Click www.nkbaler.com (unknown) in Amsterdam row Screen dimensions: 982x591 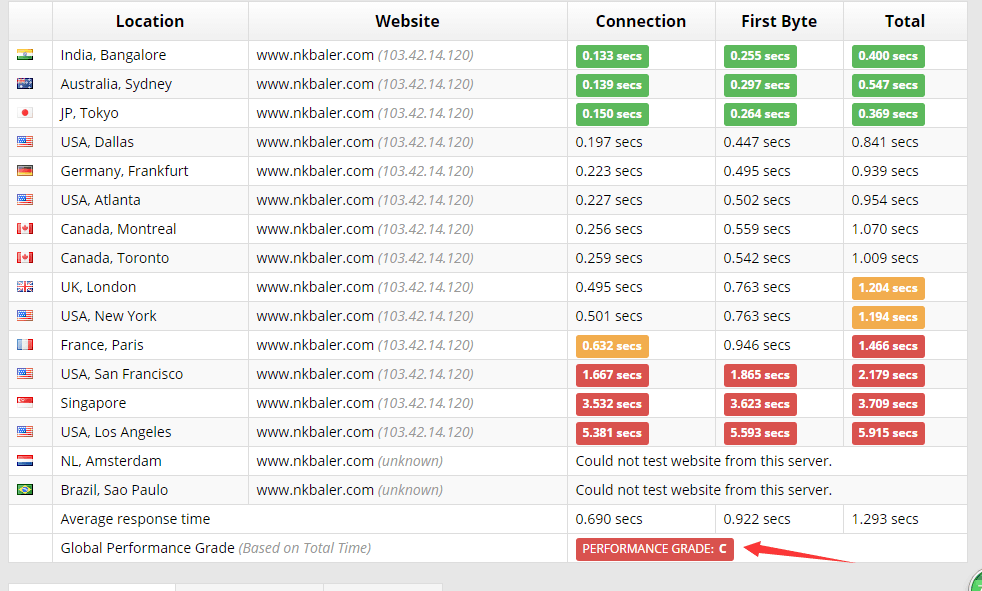tap(349, 461)
